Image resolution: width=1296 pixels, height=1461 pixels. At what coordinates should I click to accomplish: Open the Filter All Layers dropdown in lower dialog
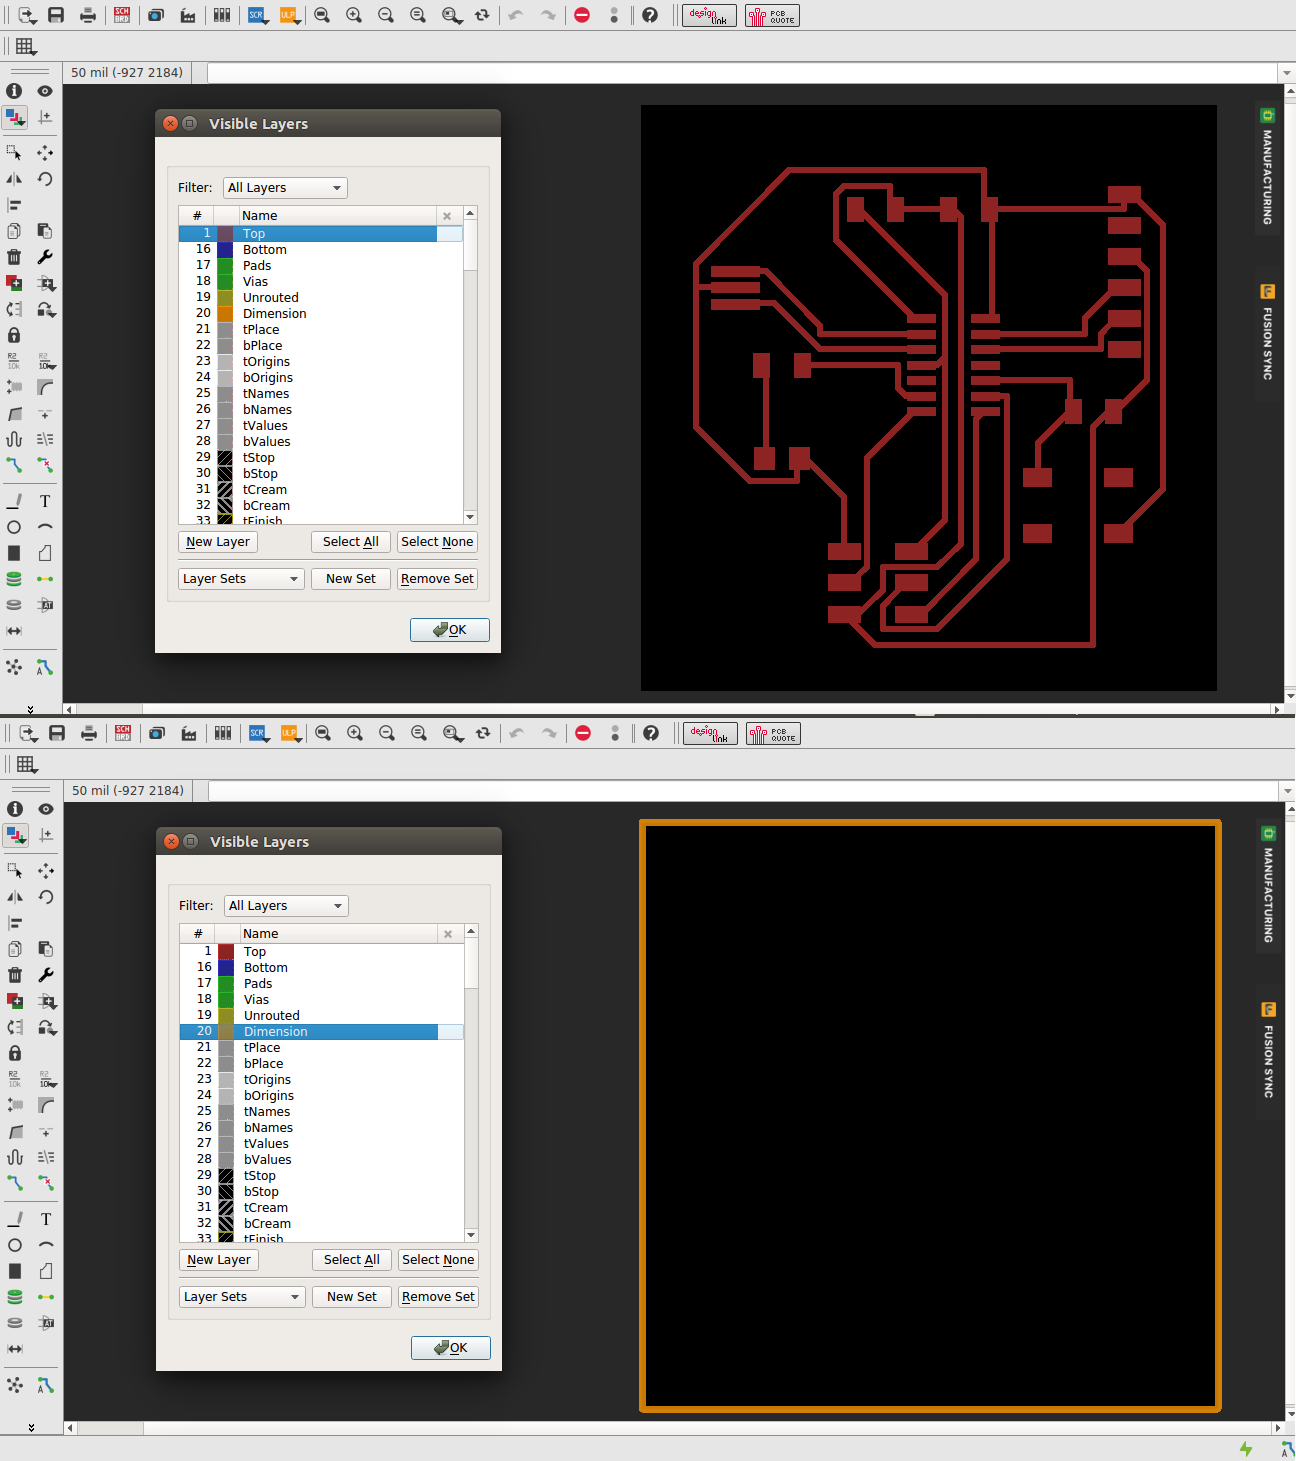click(286, 906)
